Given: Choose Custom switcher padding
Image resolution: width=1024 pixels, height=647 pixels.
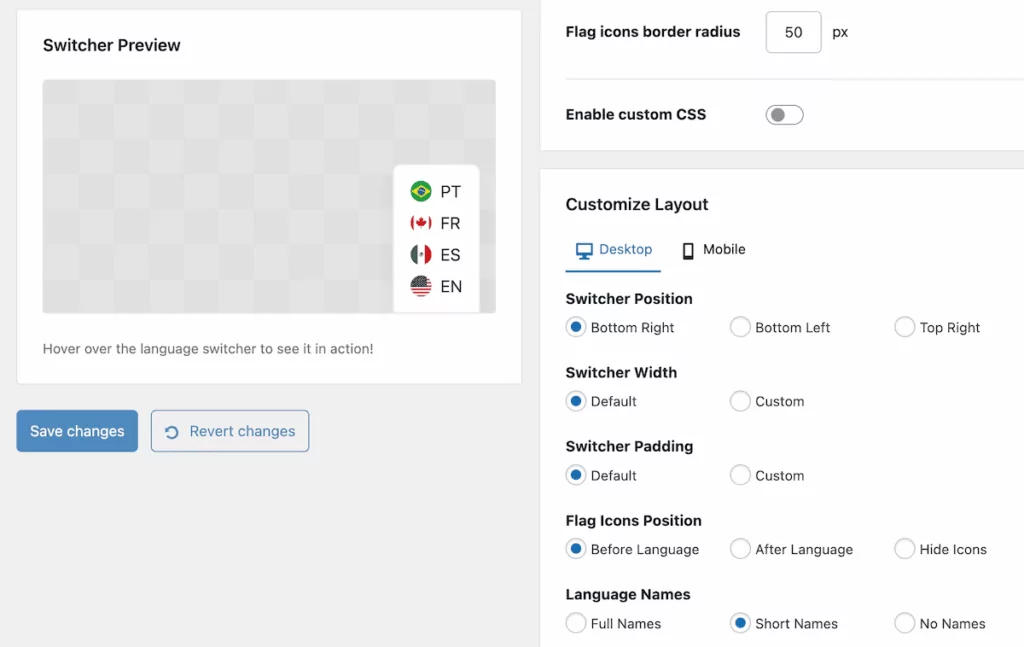Looking at the screenshot, I should (x=740, y=475).
